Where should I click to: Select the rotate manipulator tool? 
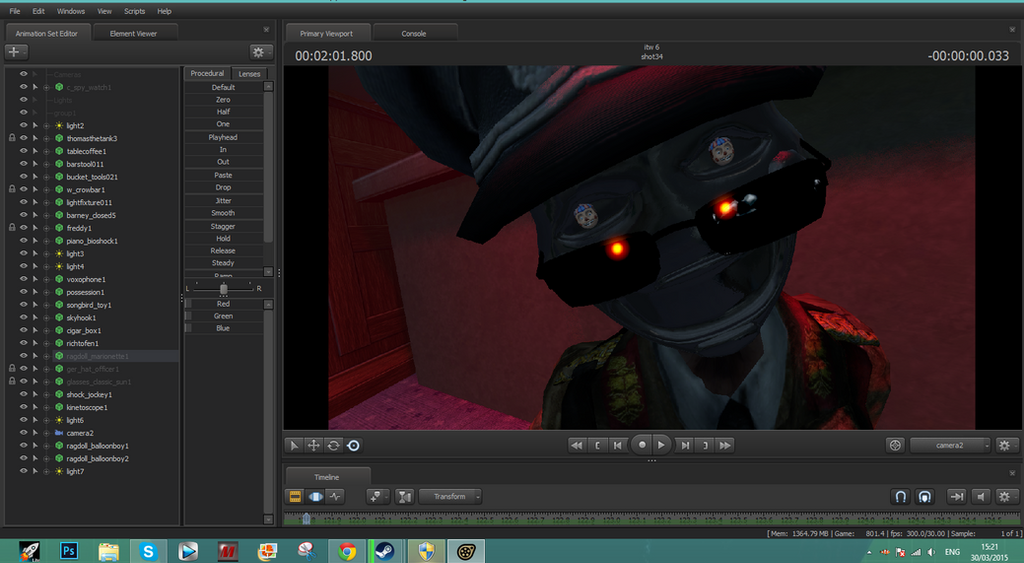(334, 445)
